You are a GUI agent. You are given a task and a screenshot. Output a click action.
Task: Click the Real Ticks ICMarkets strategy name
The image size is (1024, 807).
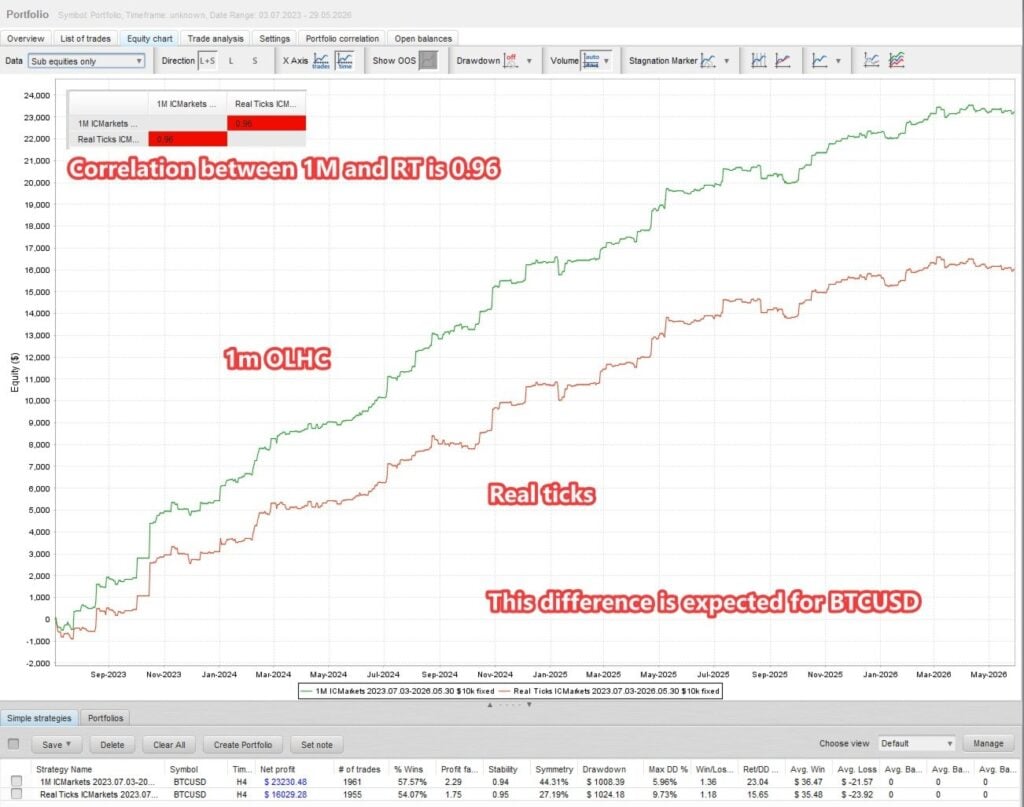pos(99,795)
